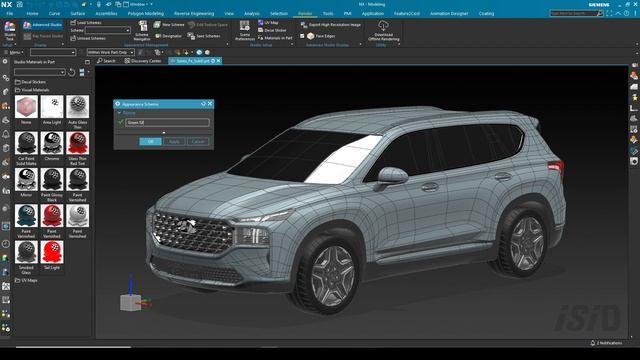
Task: Select the Mirror material
Action: [x=26, y=180]
